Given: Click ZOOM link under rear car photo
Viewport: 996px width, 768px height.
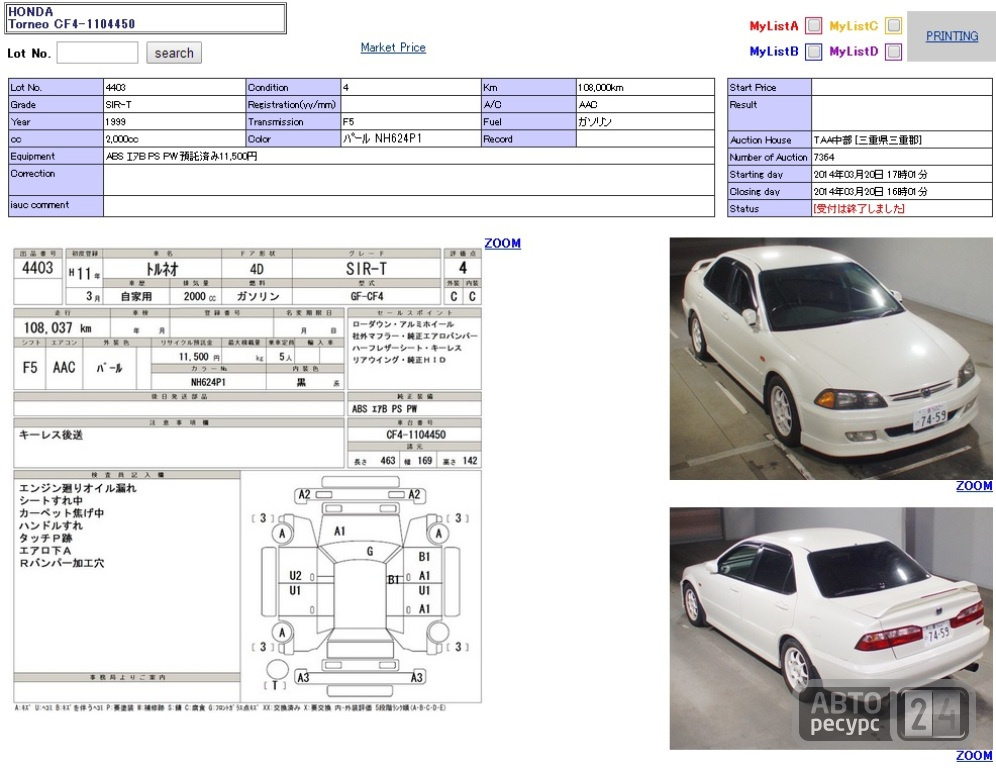Looking at the screenshot, I should pos(974,756).
